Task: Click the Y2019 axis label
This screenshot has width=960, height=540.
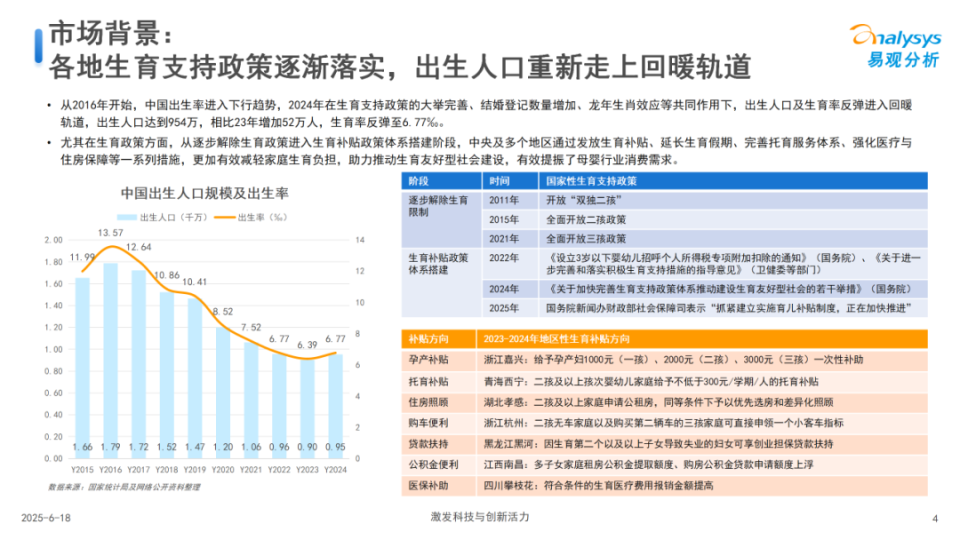Action: click(195, 470)
